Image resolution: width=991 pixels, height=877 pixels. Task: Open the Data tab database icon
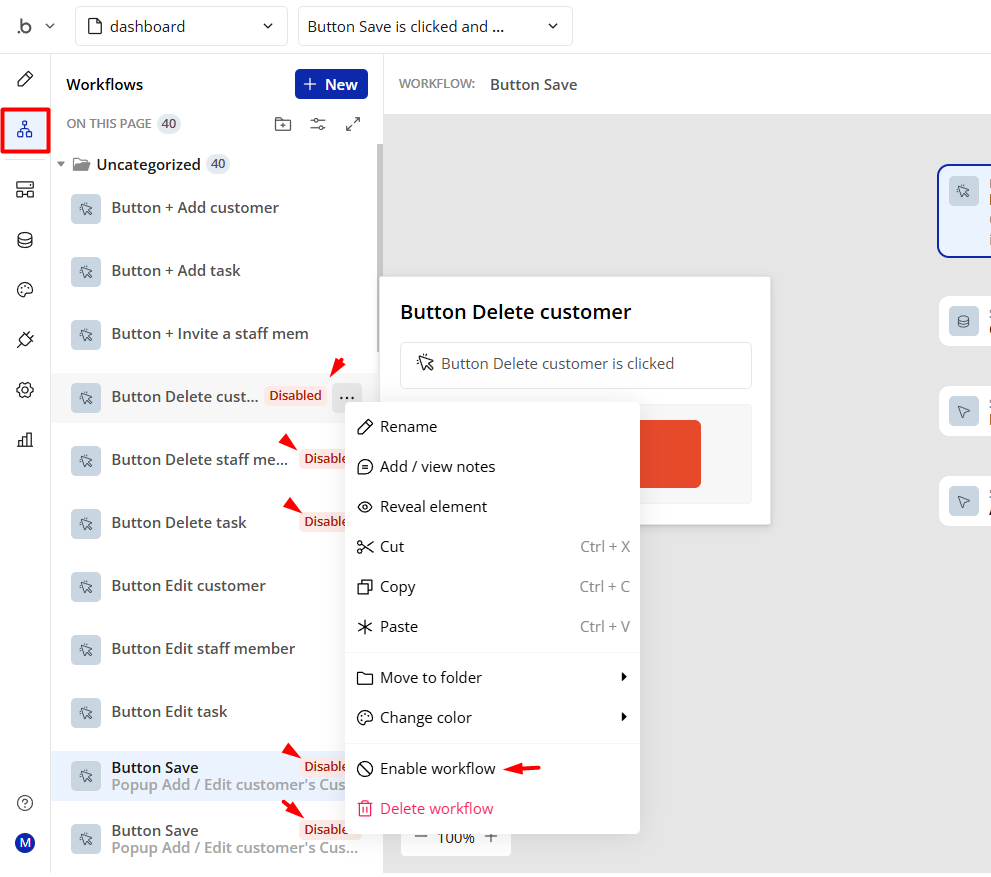tap(25, 240)
